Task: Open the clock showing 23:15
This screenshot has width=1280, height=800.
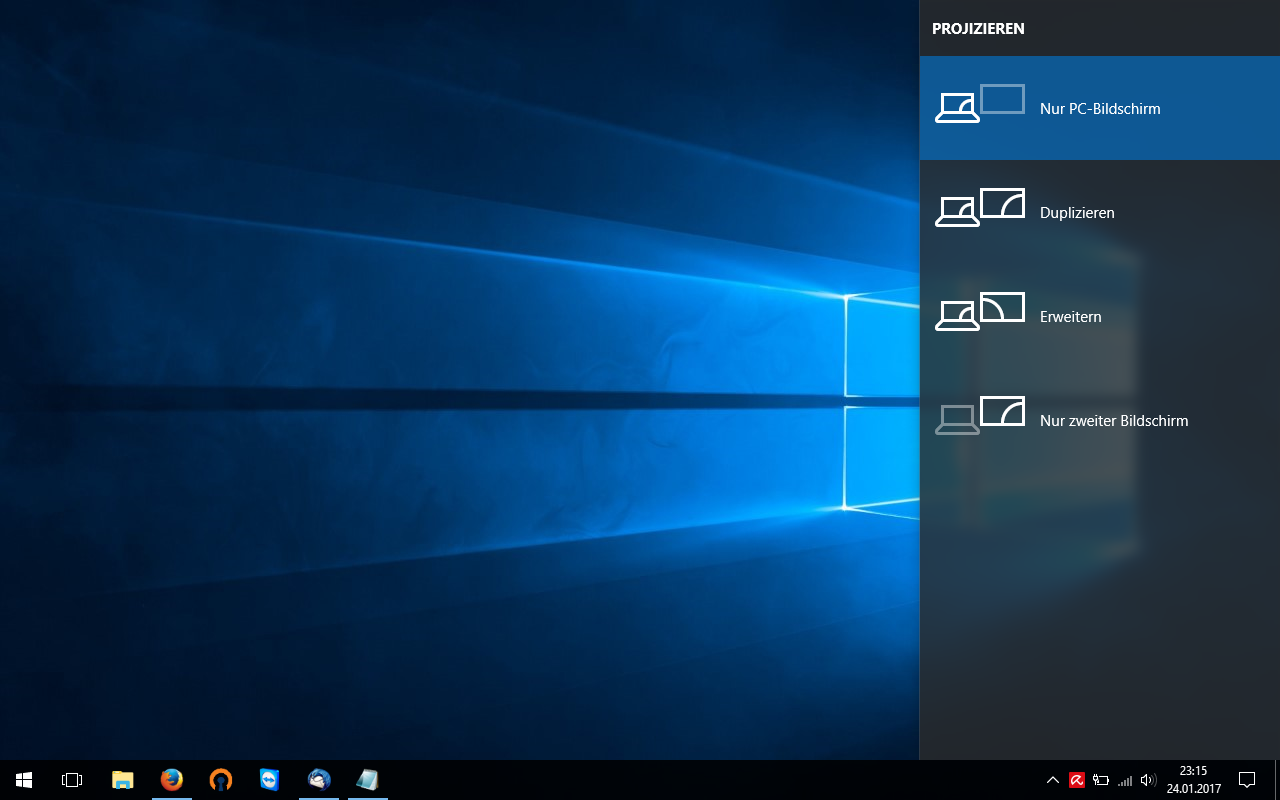Action: pyautogui.click(x=1192, y=779)
